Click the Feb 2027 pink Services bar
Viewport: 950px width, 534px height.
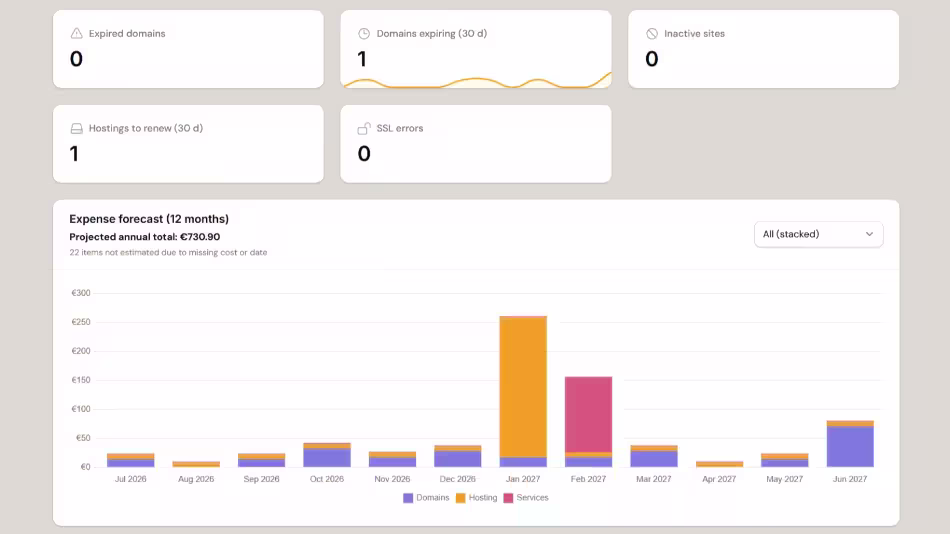click(x=588, y=415)
